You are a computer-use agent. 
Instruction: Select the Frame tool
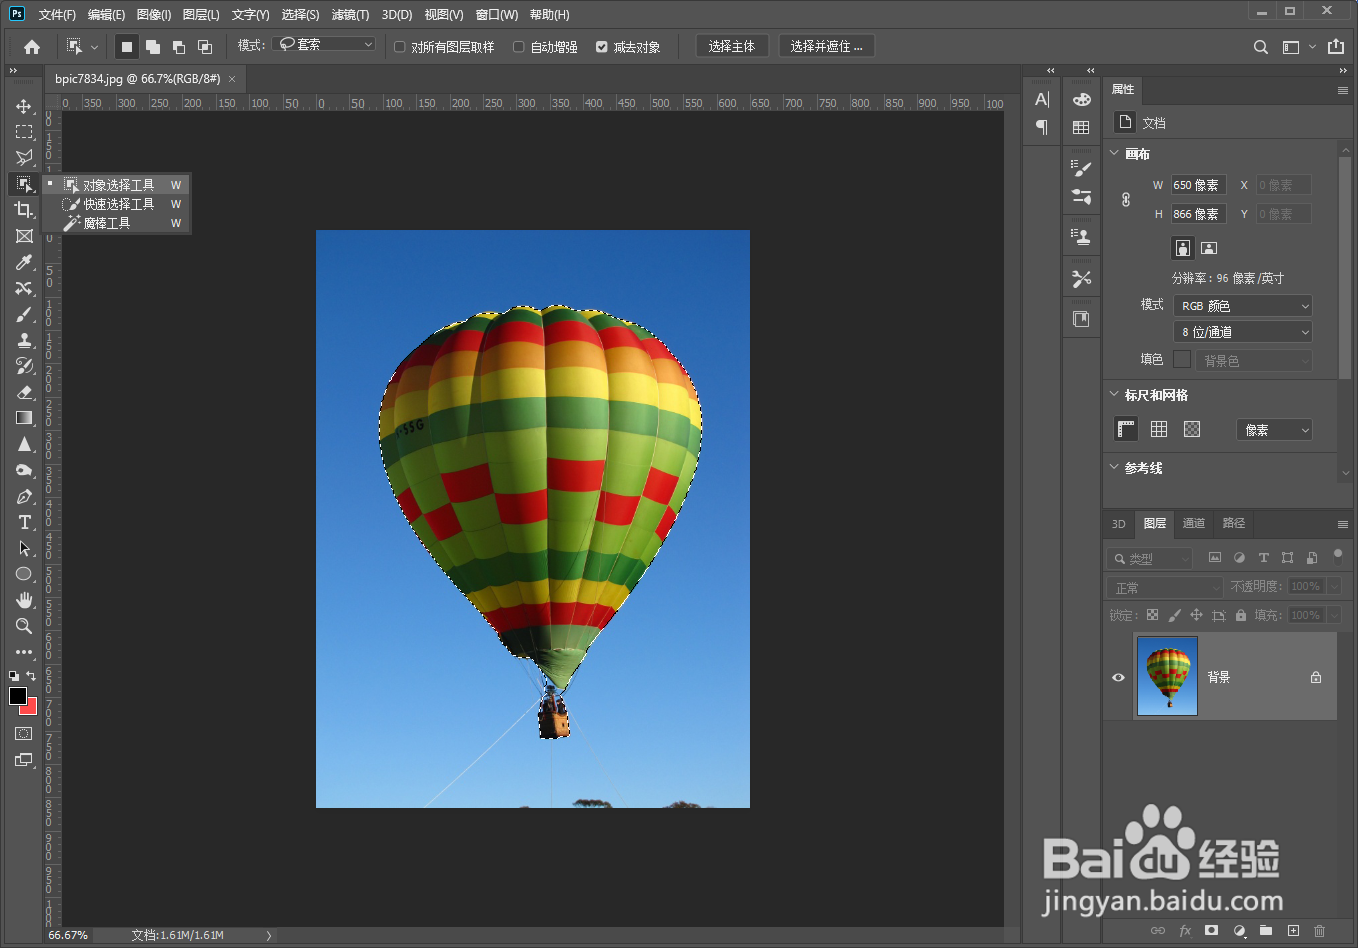tap(24, 236)
